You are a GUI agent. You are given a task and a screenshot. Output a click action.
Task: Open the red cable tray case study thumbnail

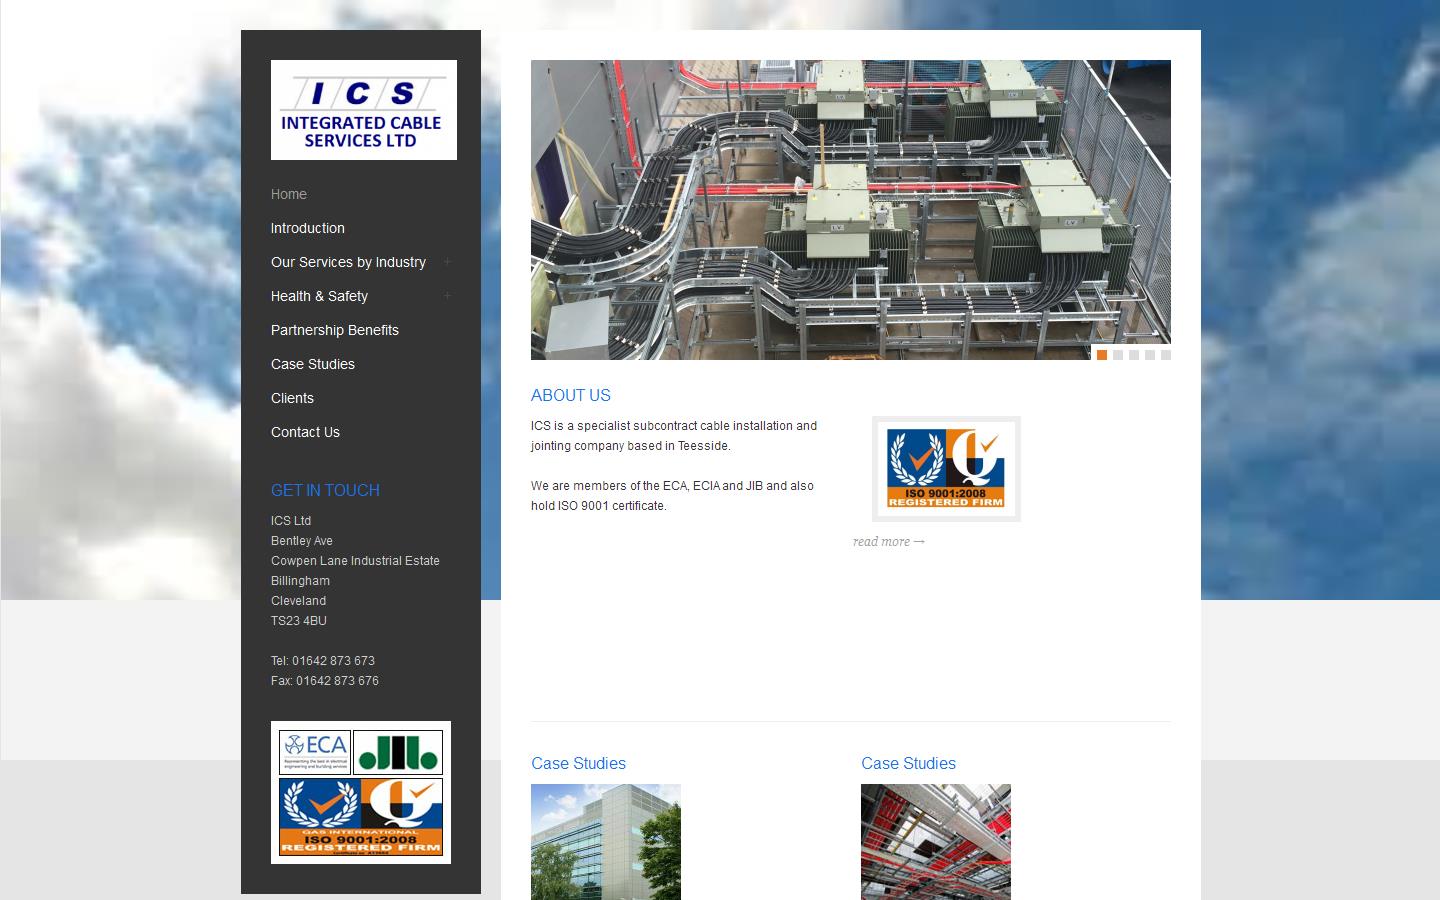coord(936,841)
